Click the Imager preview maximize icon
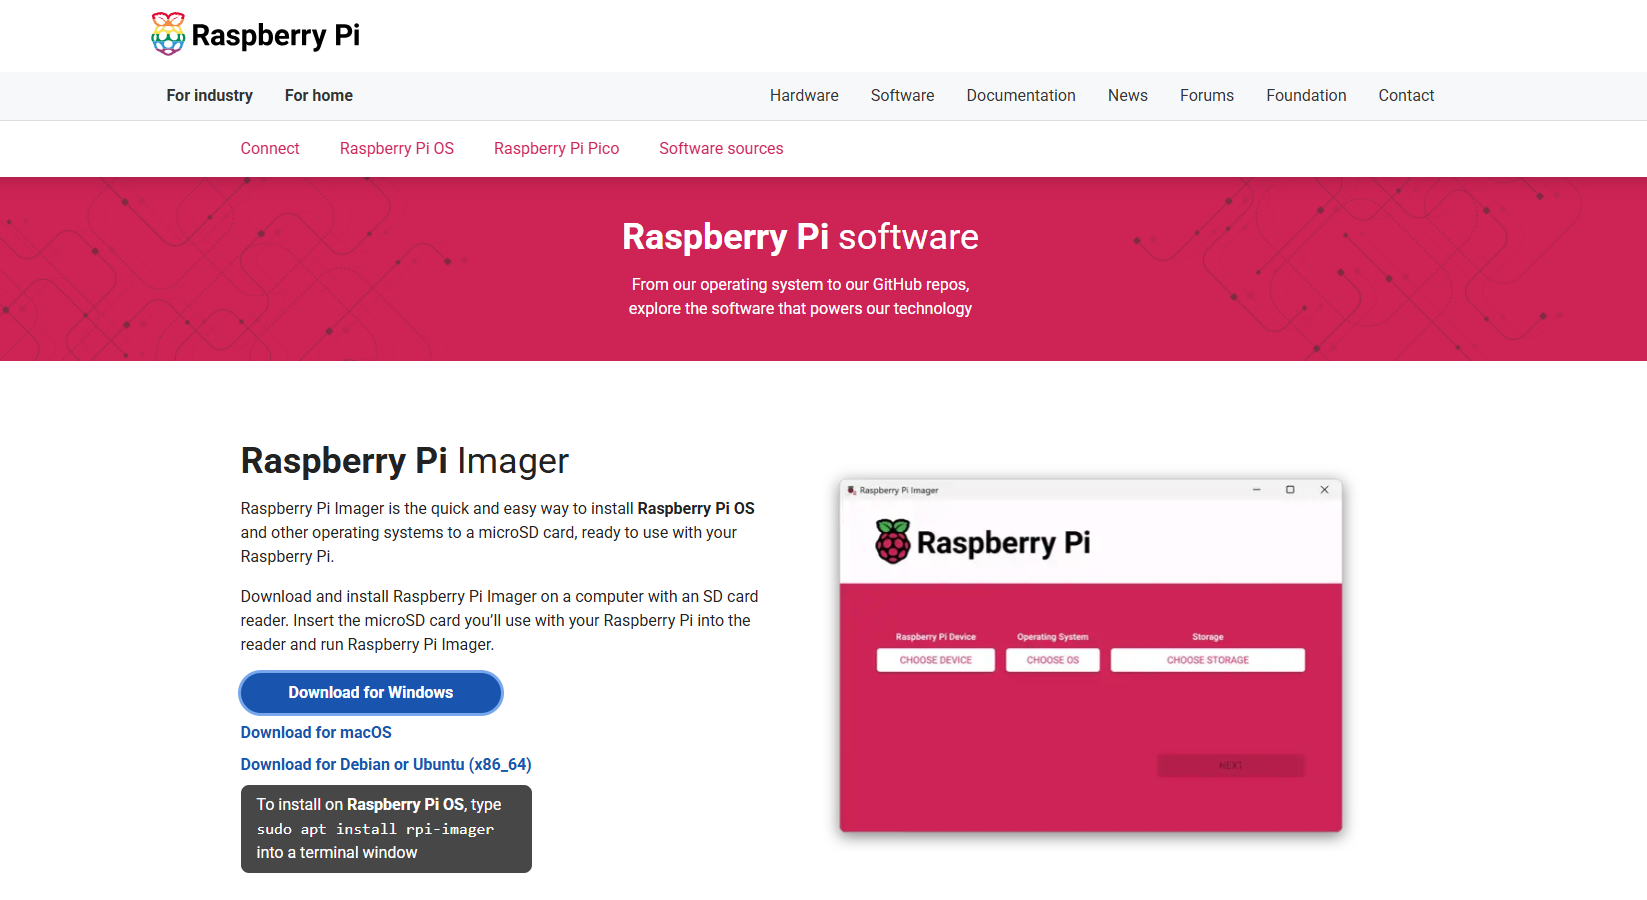The image size is (1647, 900). 1290,490
